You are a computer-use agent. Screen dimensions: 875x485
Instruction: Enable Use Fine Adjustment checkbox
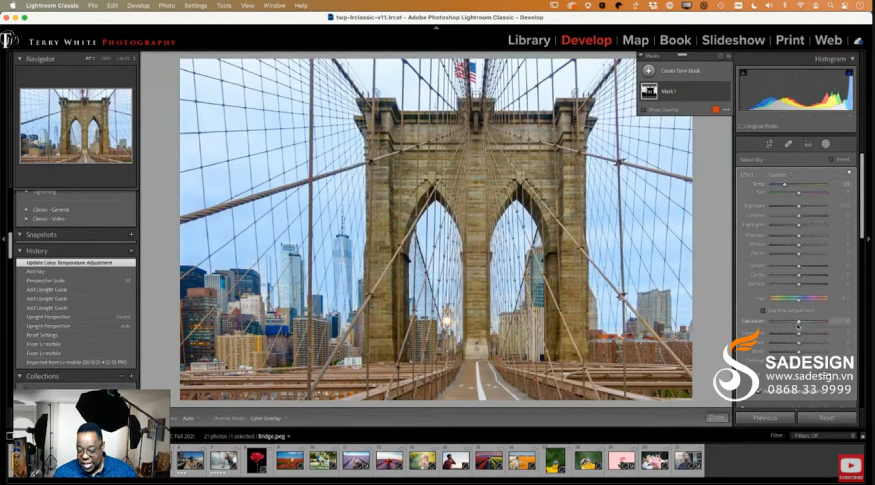coord(763,310)
